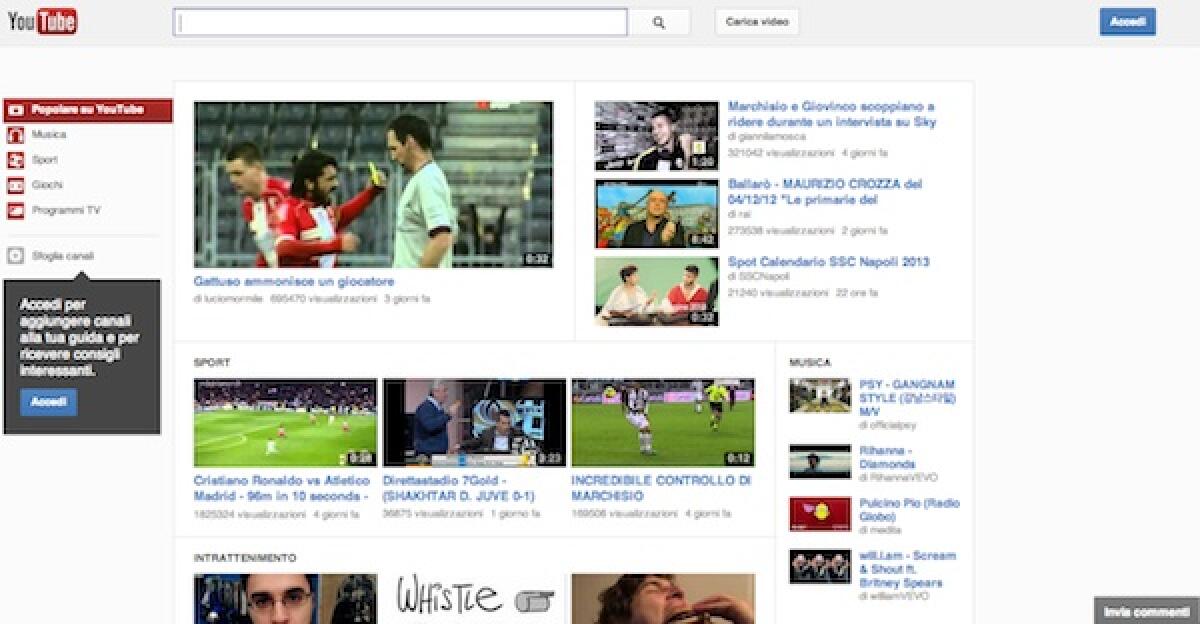Click the MUSICA section heading
The width and height of the screenshot is (1200, 624).
click(x=810, y=363)
